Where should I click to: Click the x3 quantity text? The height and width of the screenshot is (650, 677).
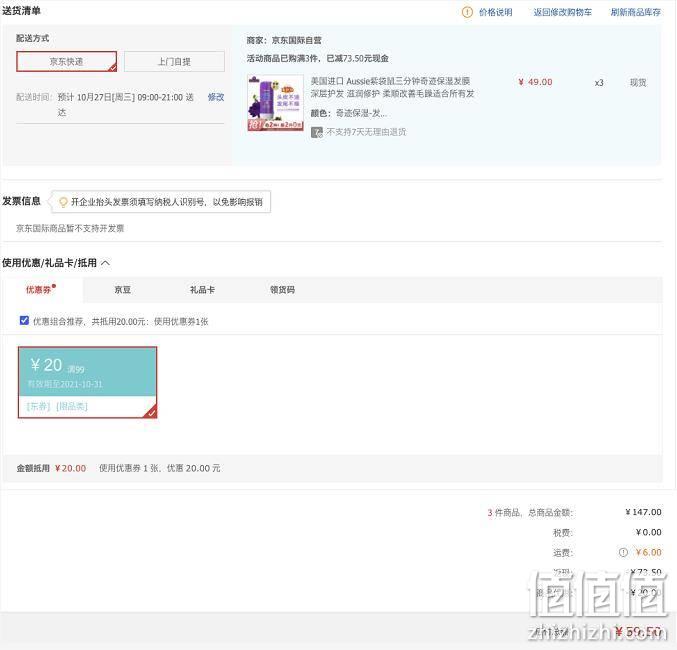point(599,82)
